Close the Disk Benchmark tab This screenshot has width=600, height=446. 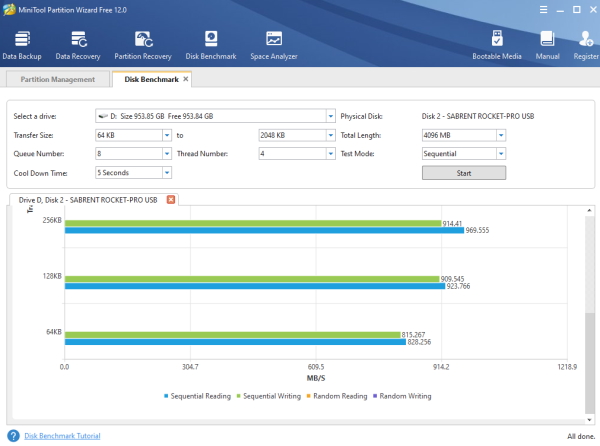point(186,79)
